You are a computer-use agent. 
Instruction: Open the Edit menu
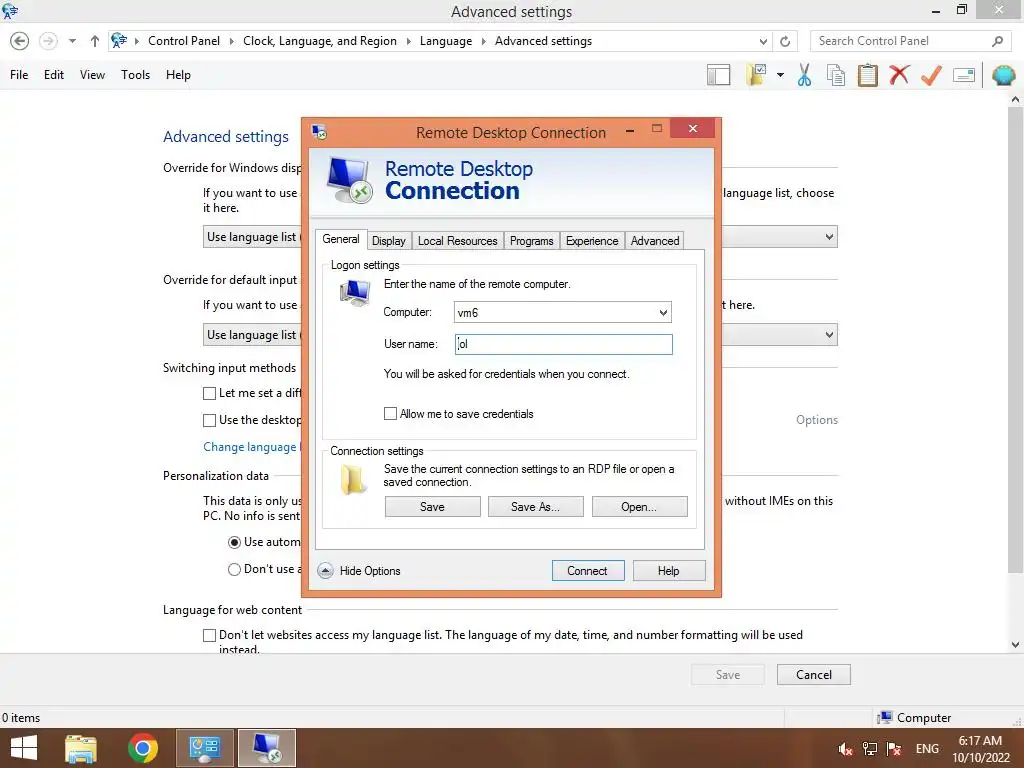[x=54, y=75]
